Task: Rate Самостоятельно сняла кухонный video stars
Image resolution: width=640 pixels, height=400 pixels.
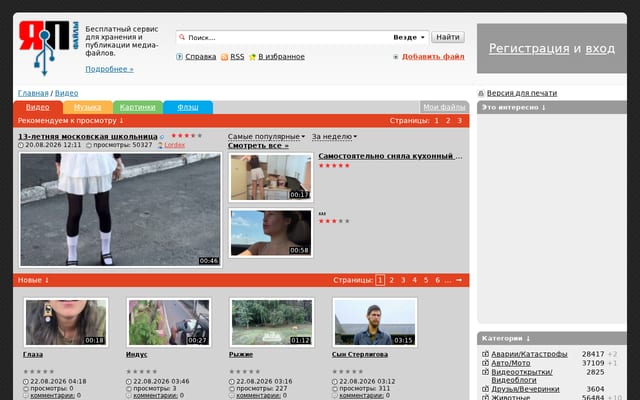Action: click(334, 165)
